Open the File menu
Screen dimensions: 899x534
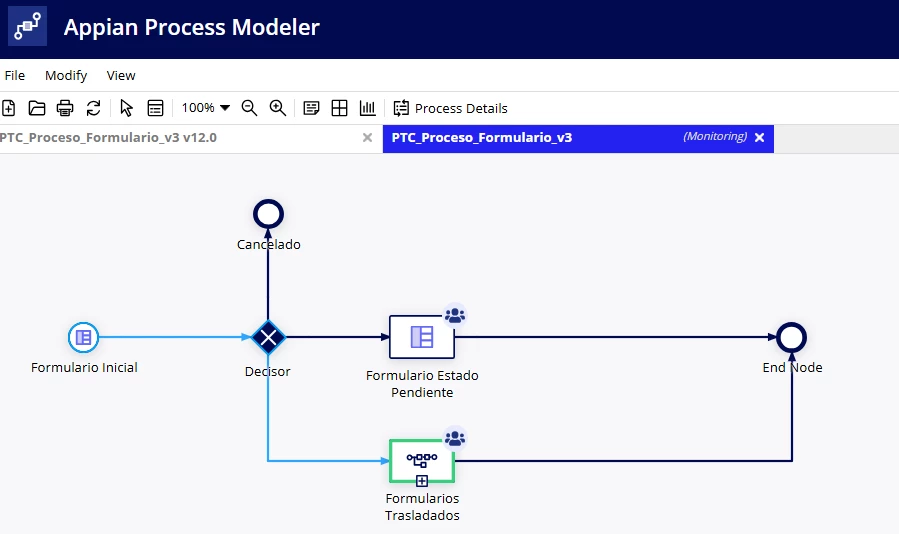pos(15,75)
